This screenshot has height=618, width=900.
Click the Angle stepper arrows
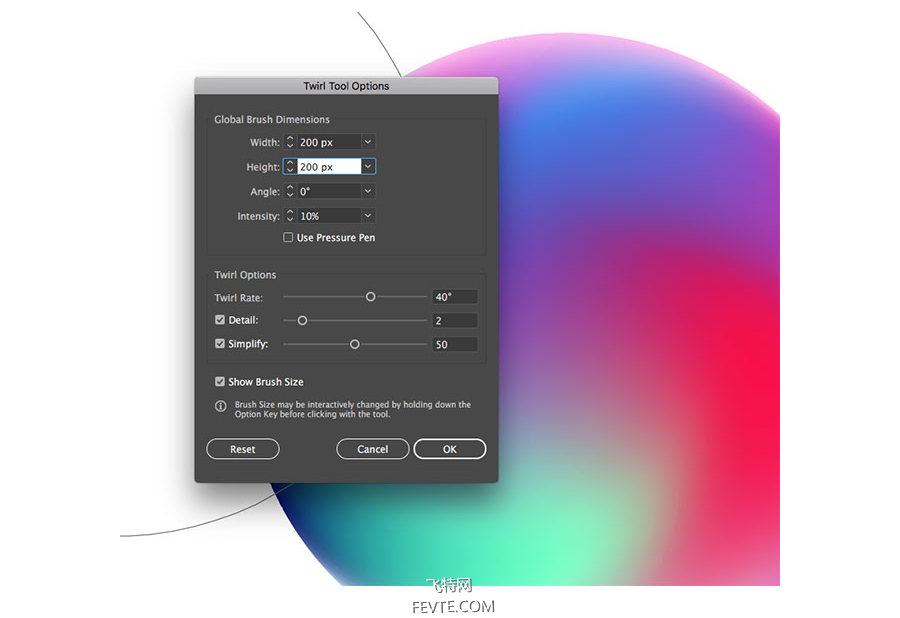pos(290,191)
